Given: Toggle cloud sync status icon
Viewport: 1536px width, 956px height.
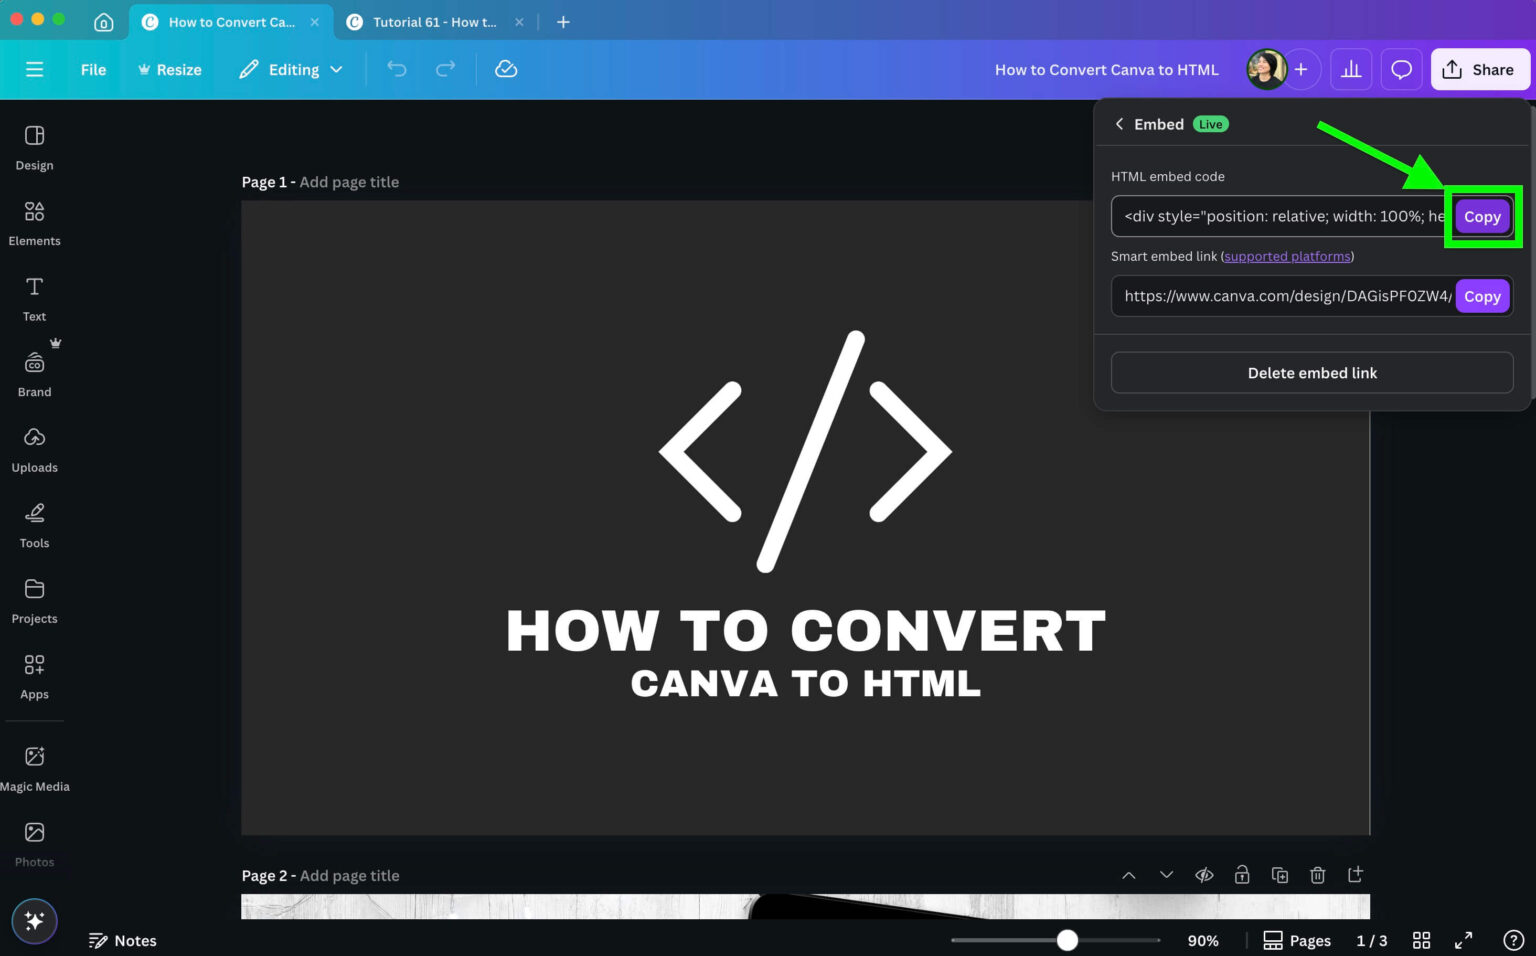Looking at the screenshot, I should [506, 69].
